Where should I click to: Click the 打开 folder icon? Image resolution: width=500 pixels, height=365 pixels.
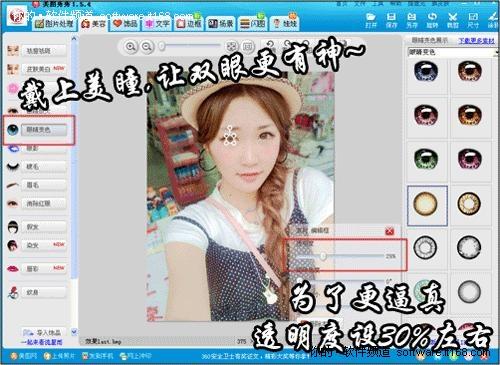click(x=371, y=20)
